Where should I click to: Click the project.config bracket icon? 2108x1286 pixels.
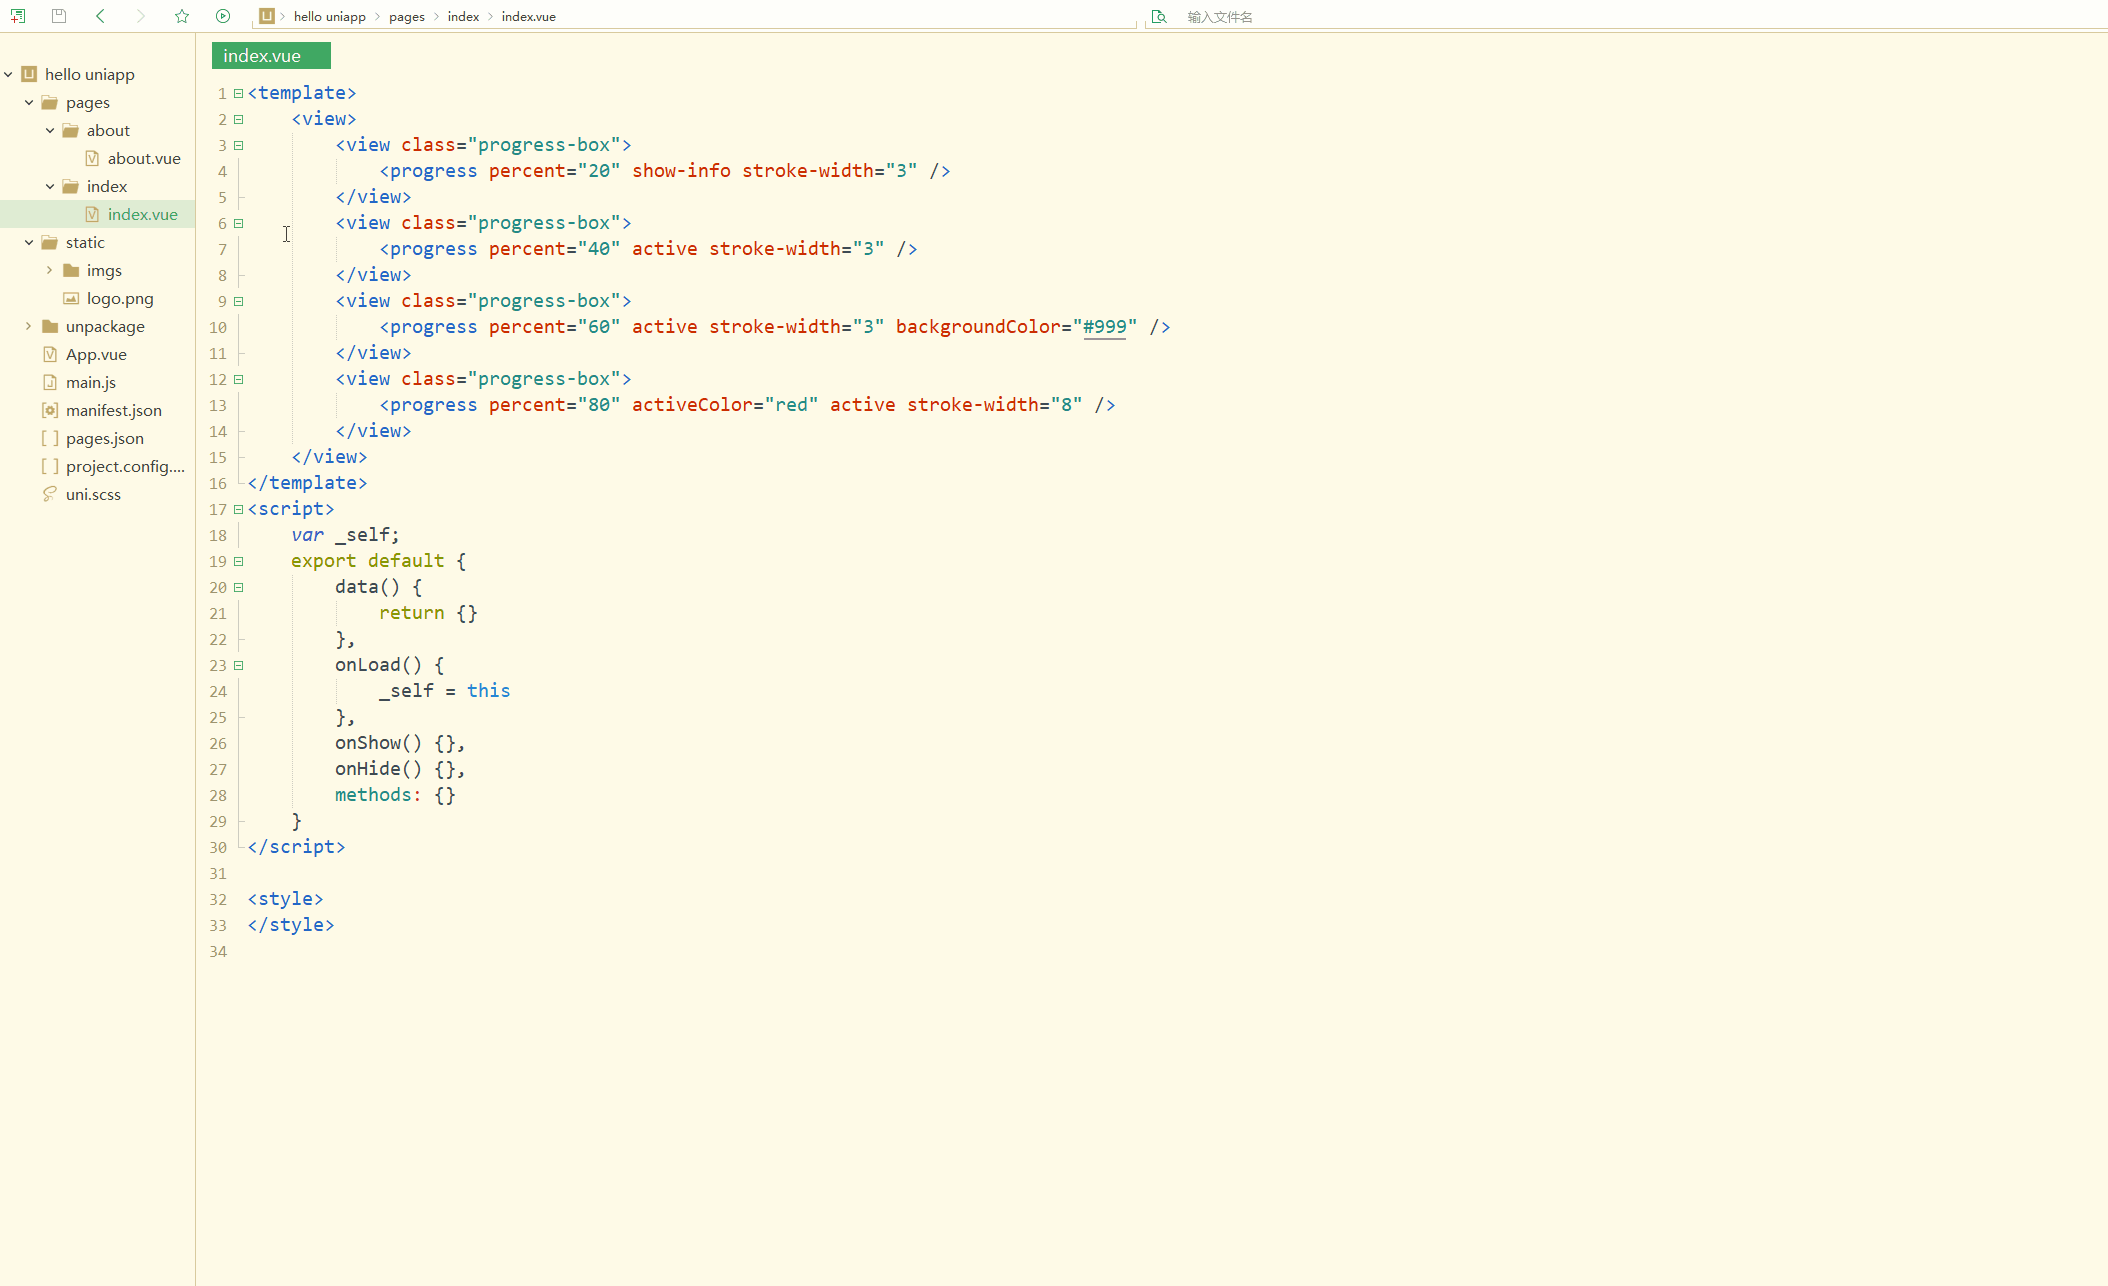pyautogui.click(x=50, y=466)
